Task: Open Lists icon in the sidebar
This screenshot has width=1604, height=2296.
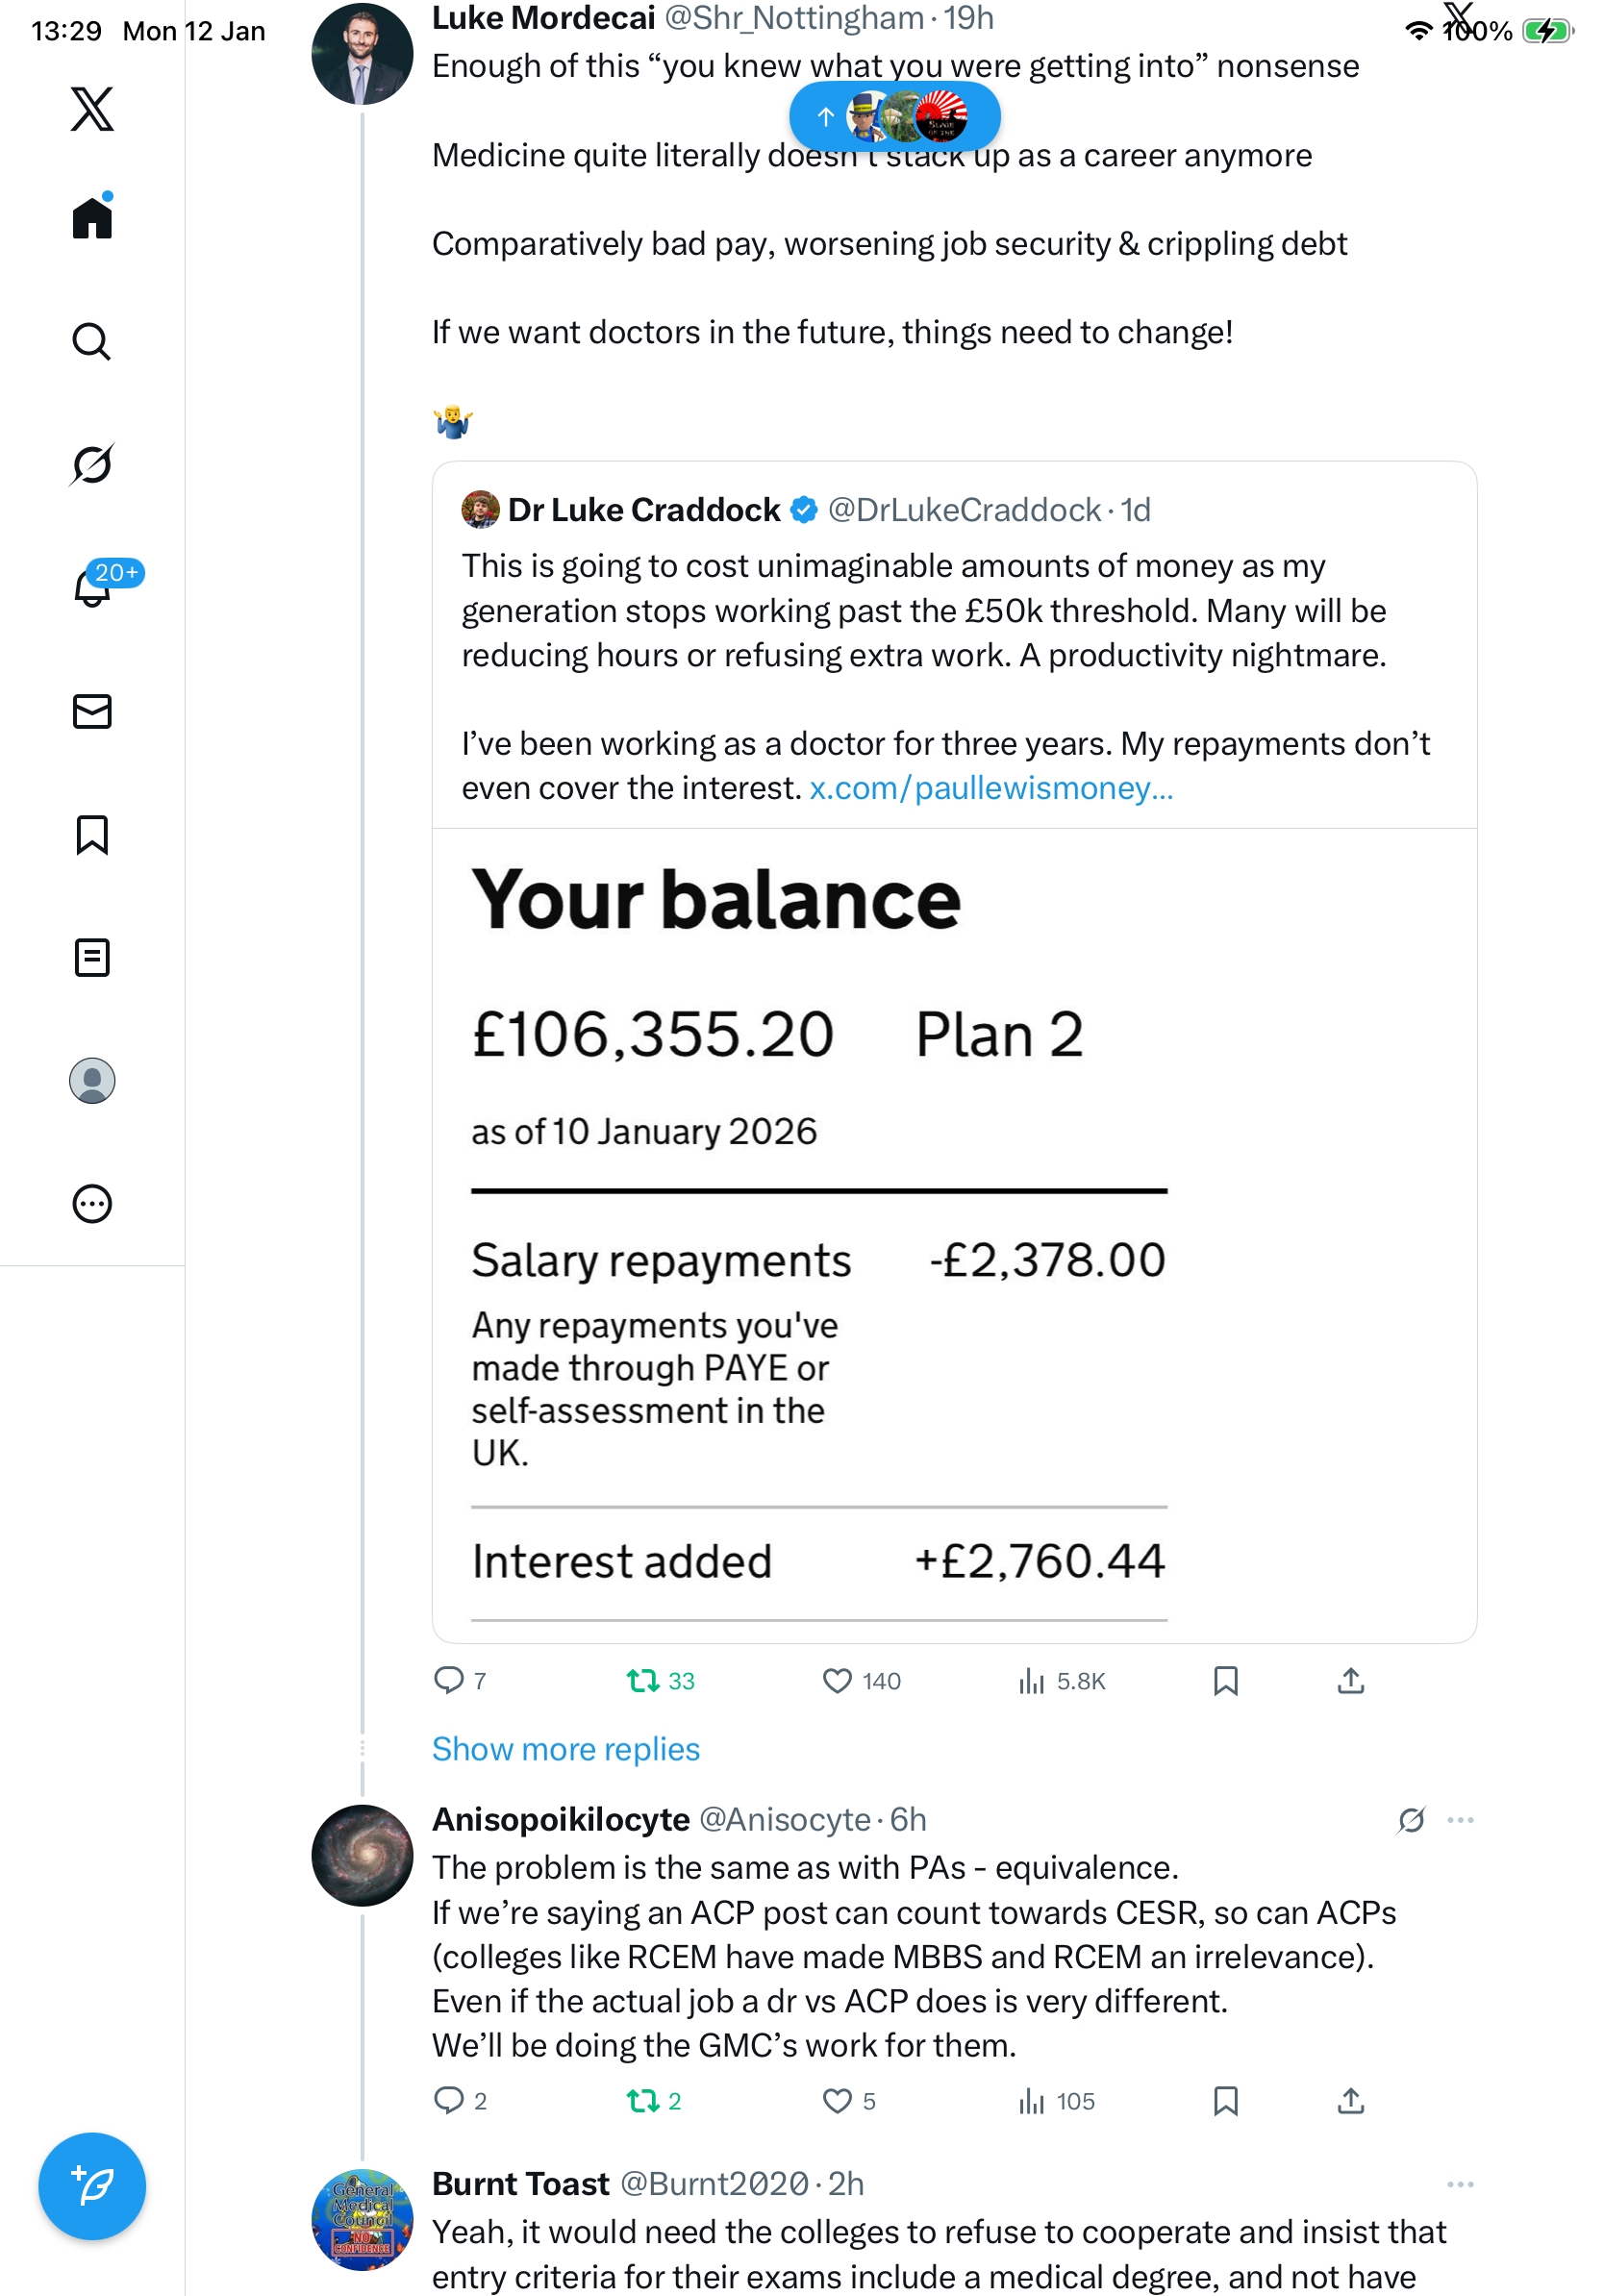Action: 92,958
